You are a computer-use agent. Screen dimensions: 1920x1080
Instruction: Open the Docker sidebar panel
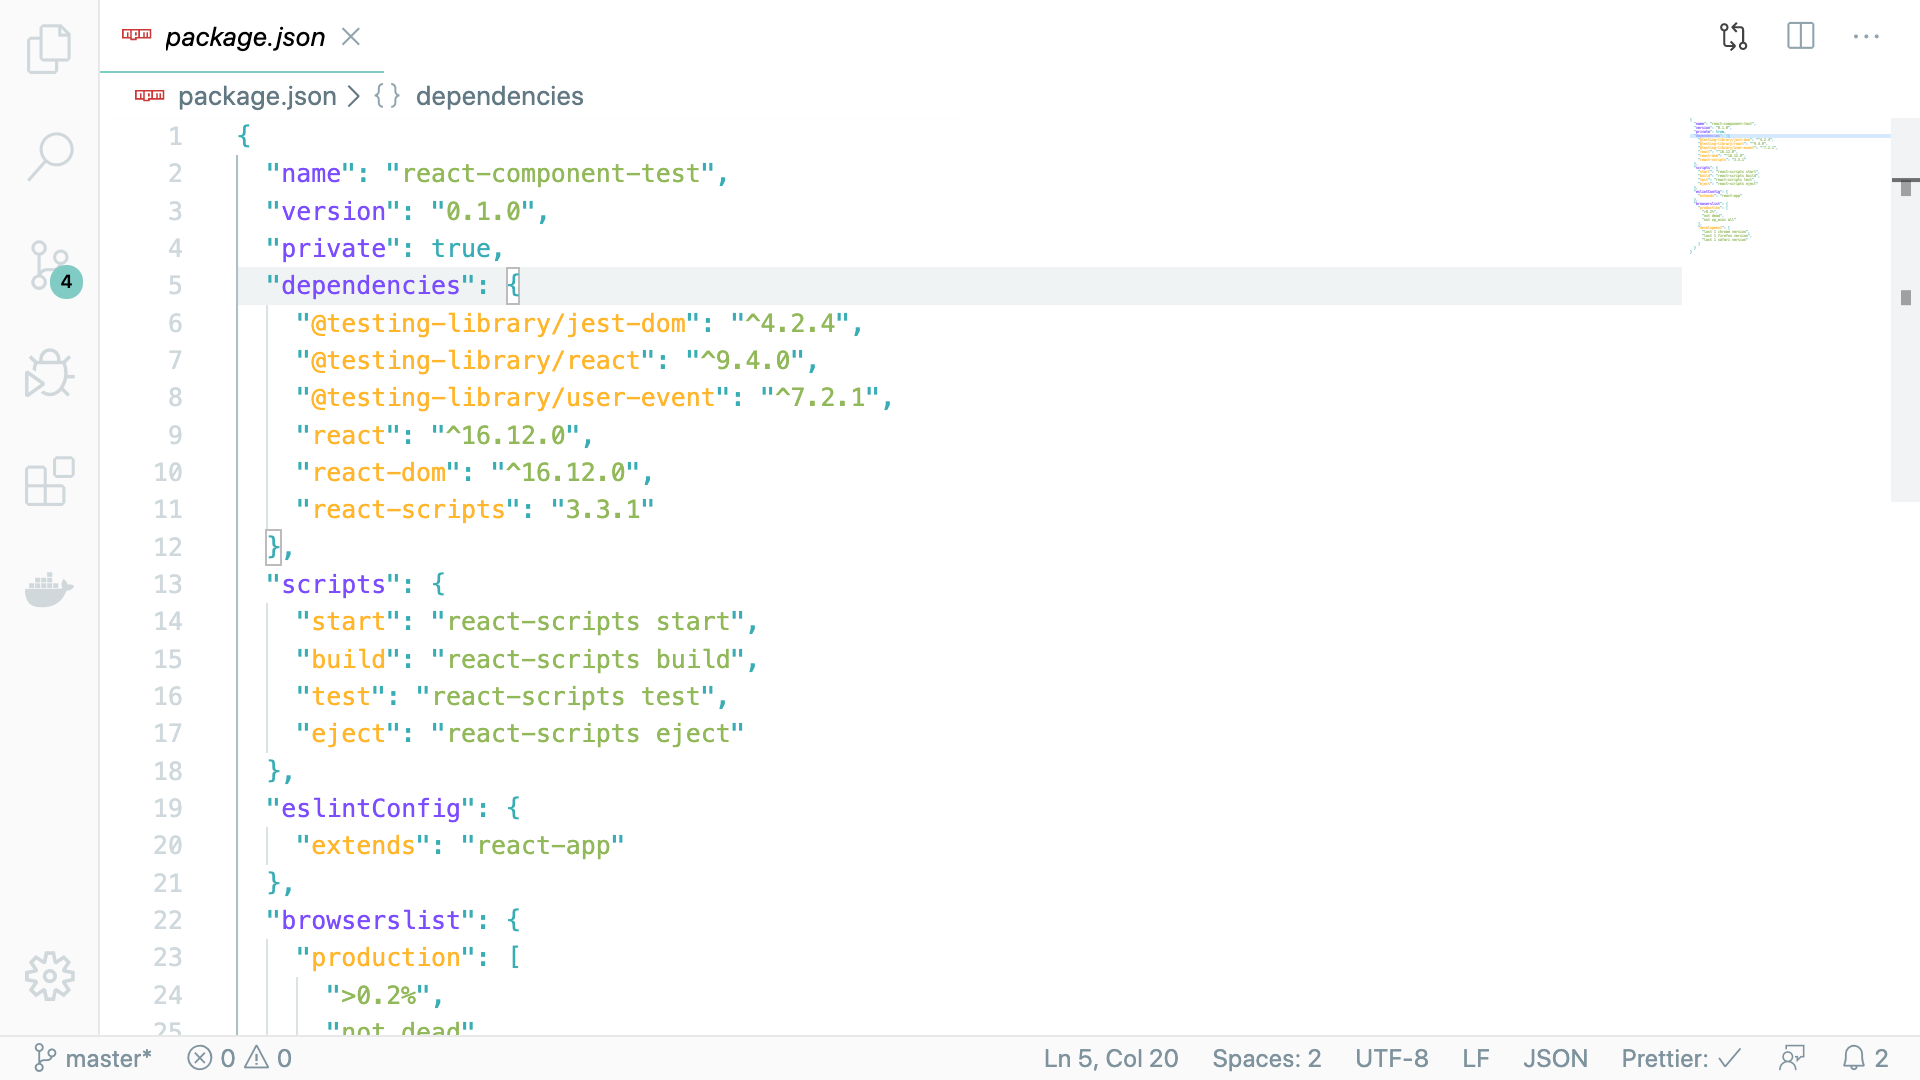(x=48, y=590)
